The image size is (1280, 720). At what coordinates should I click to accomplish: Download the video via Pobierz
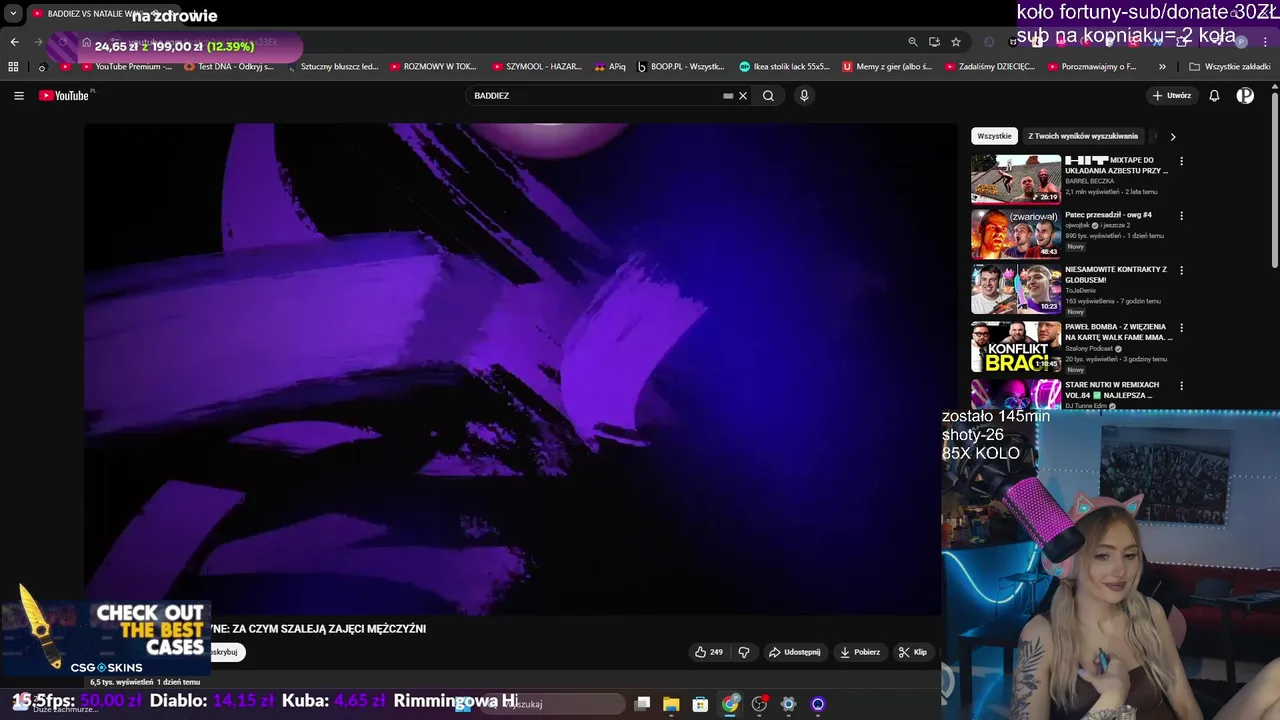[860, 652]
